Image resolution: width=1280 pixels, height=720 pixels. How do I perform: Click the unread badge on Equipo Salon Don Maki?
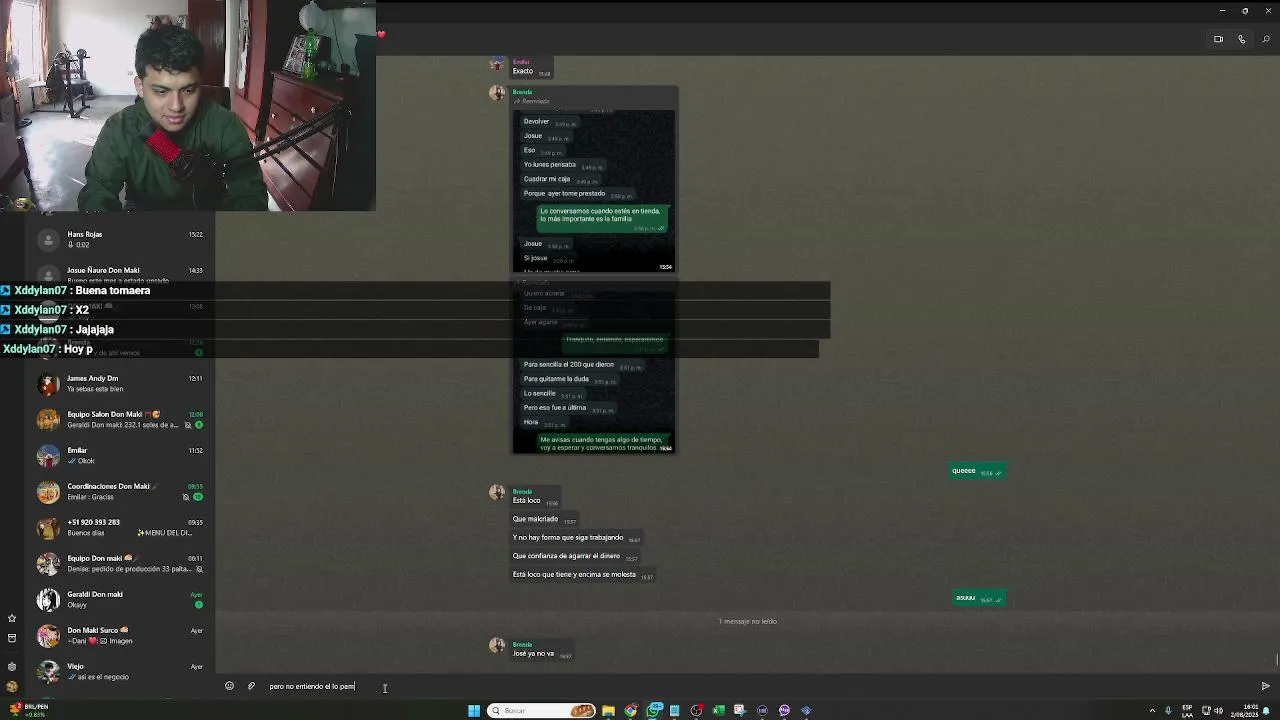[x=198, y=425]
